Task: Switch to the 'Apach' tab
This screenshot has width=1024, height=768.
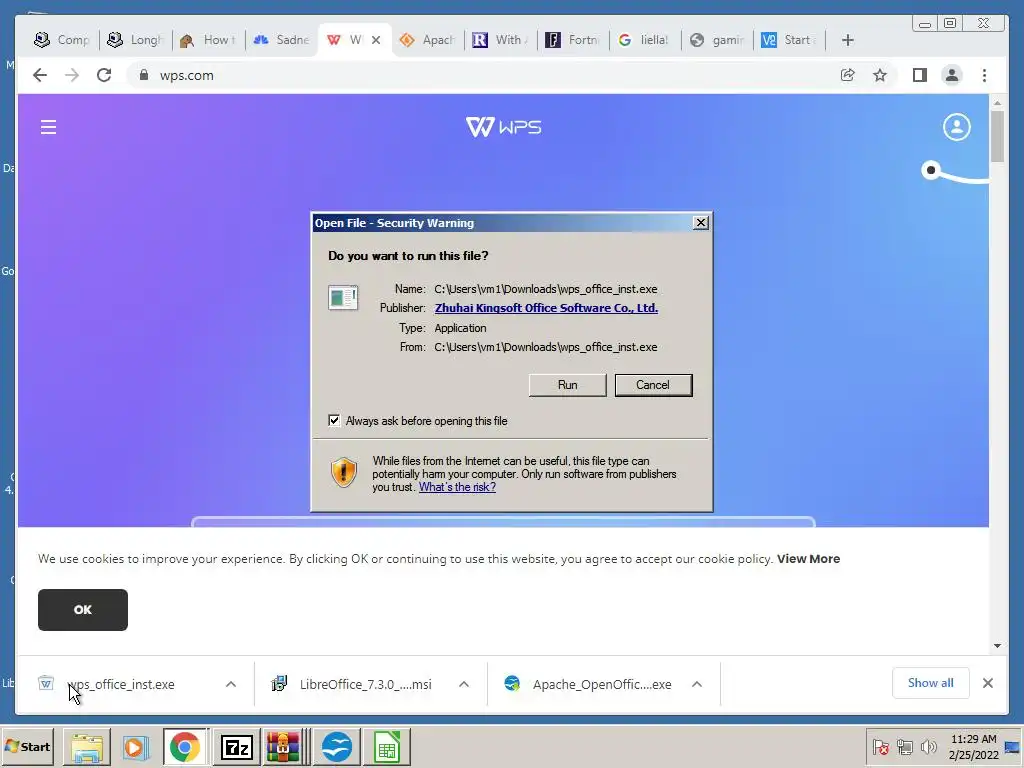Action: [x=427, y=40]
